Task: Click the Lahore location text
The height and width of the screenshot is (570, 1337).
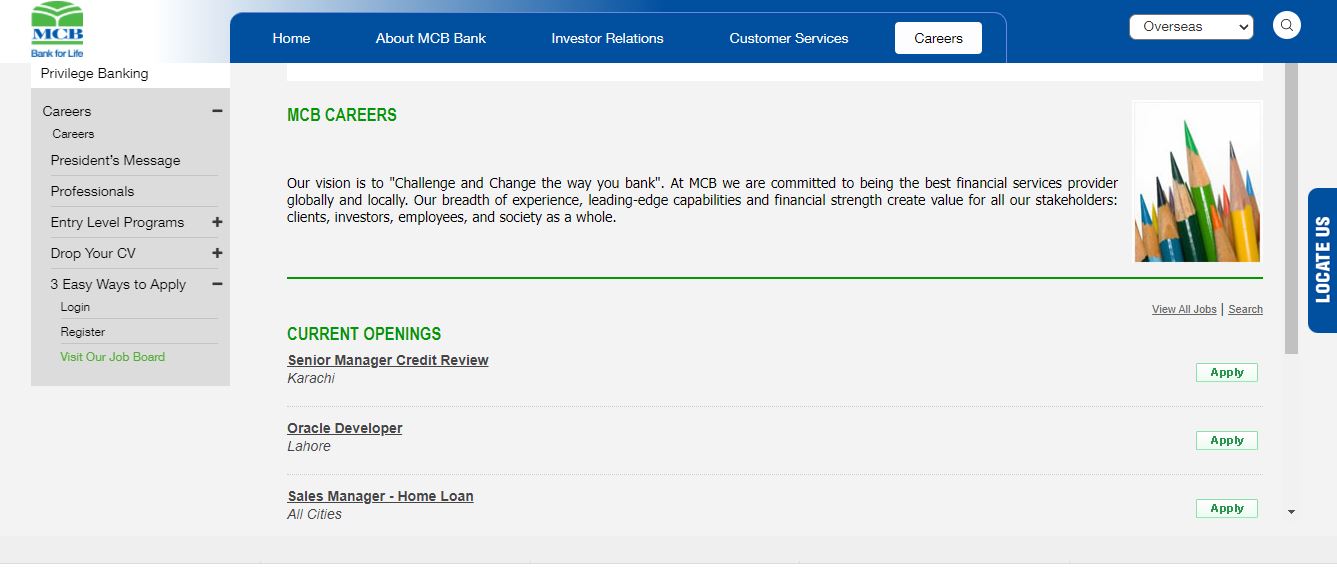Action: click(x=309, y=447)
